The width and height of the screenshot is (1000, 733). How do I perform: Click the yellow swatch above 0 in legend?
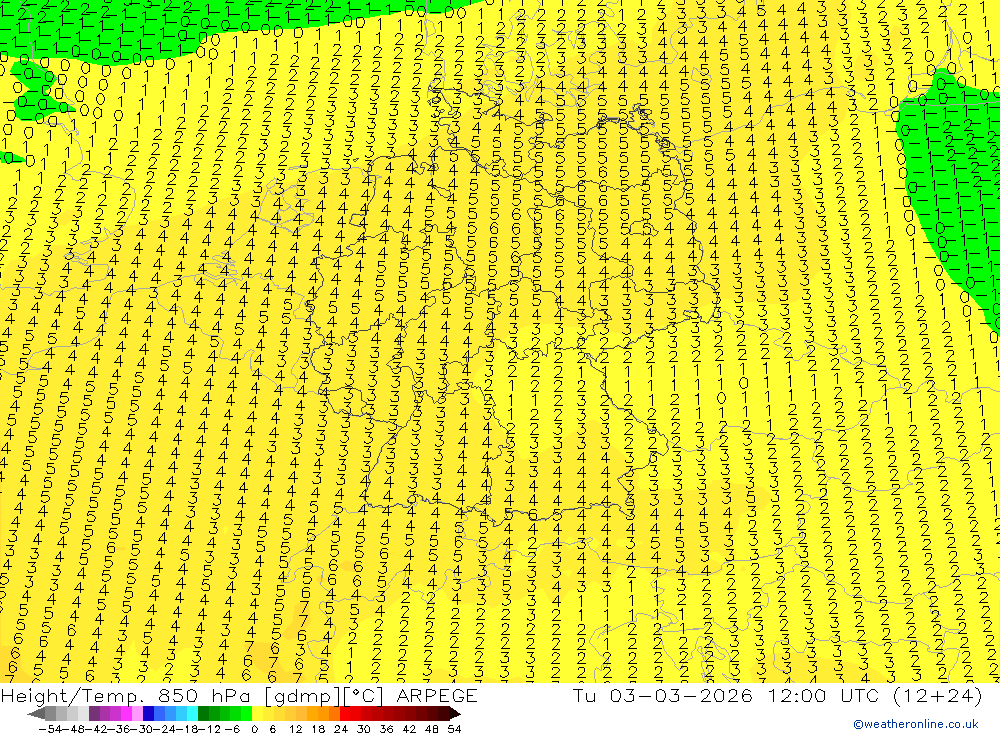click(x=258, y=713)
